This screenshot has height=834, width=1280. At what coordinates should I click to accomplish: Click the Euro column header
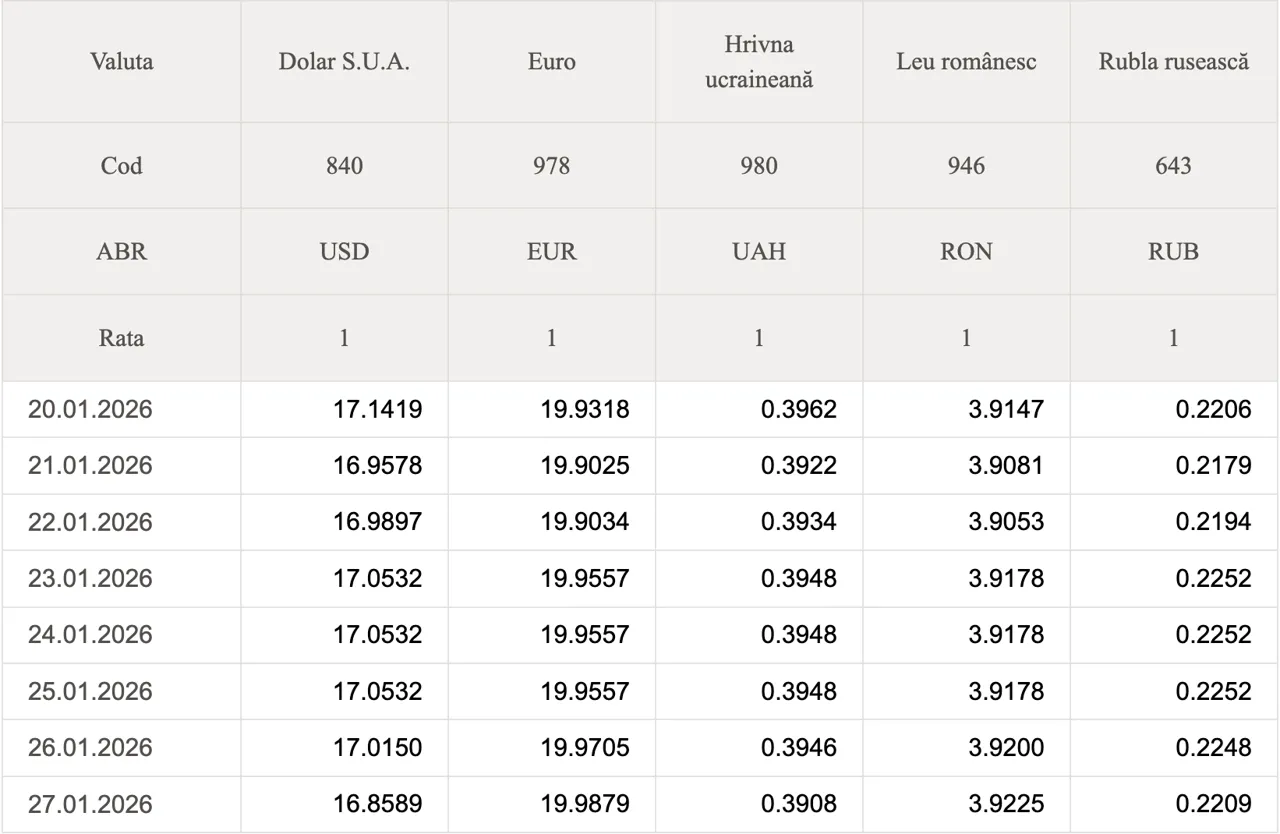pyautogui.click(x=551, y=62)
